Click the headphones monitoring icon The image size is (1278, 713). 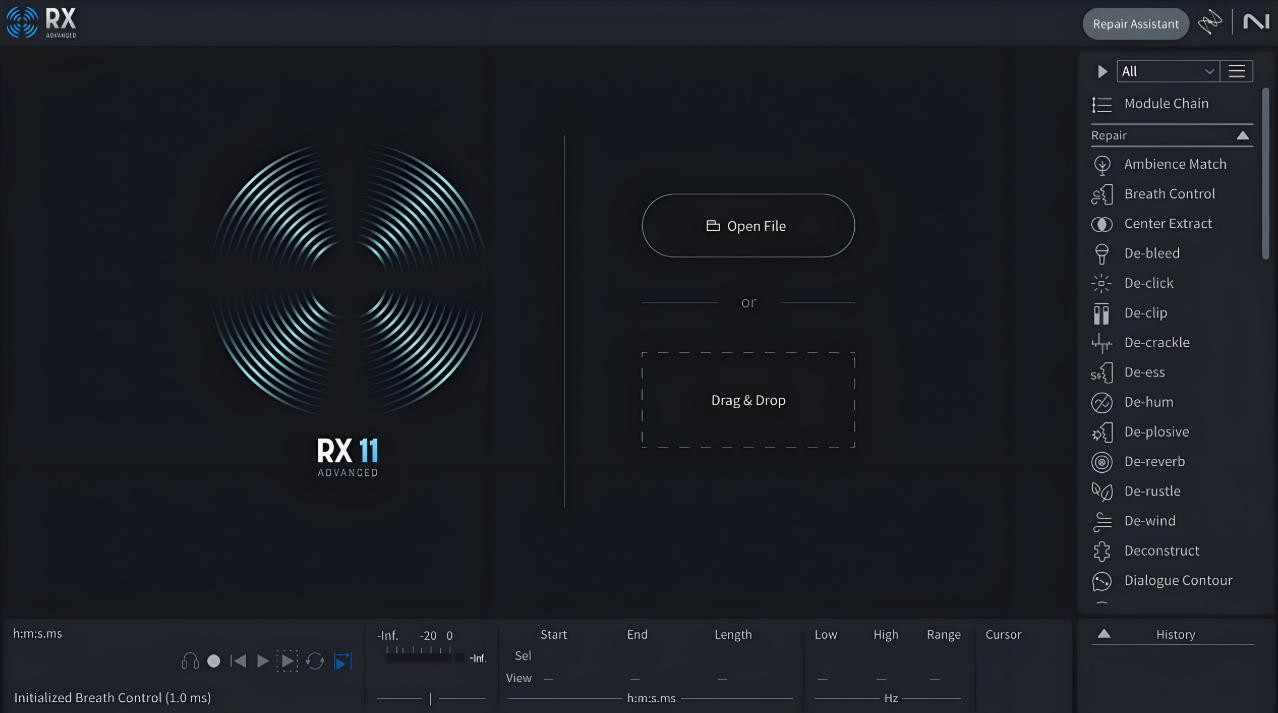pos(189,661)
